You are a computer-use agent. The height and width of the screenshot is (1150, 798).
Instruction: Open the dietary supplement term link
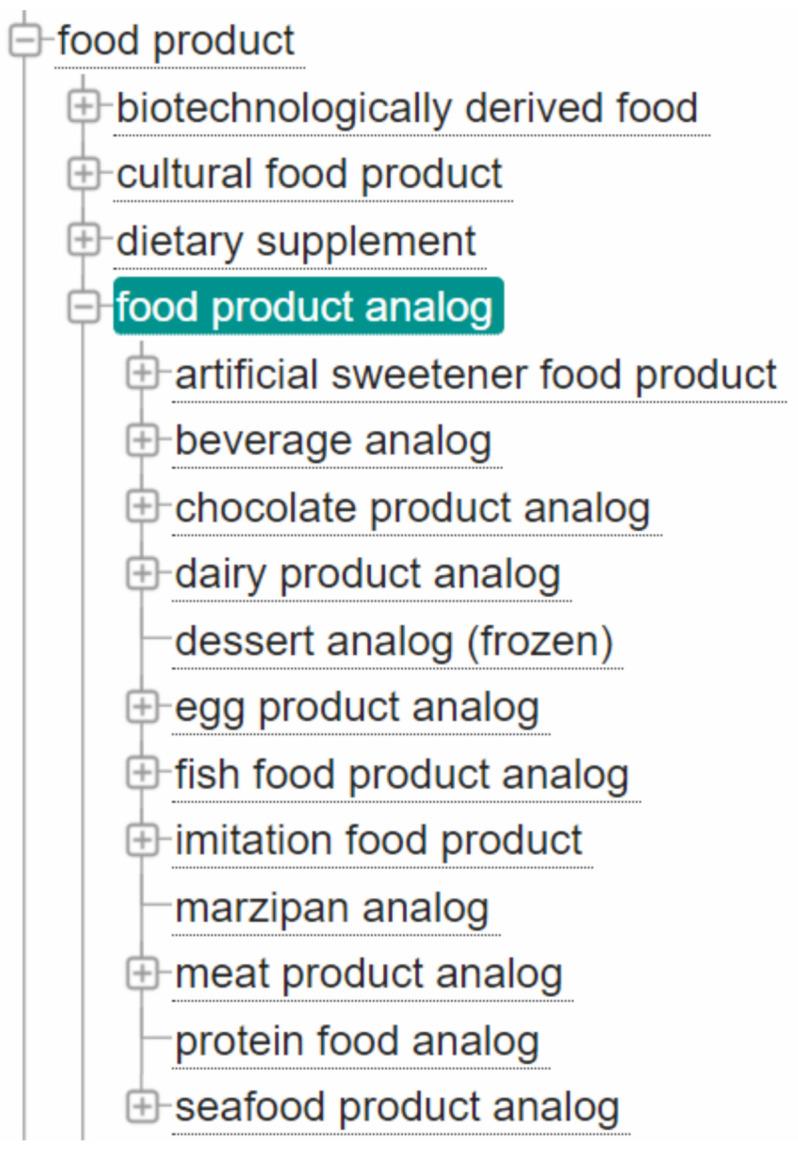coord(296,242)
